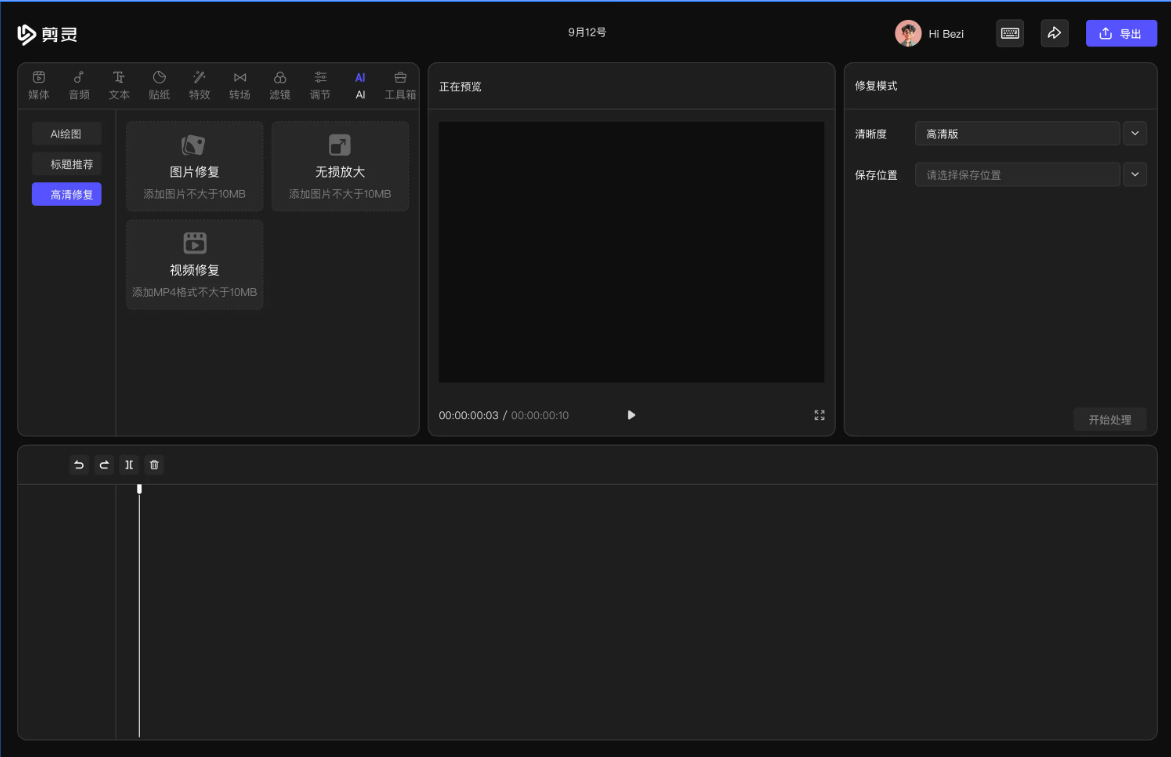Click the 导出 export button
Viewport: 1171px width, 757px height.
pyautogui.click(x=1121, y=33)
